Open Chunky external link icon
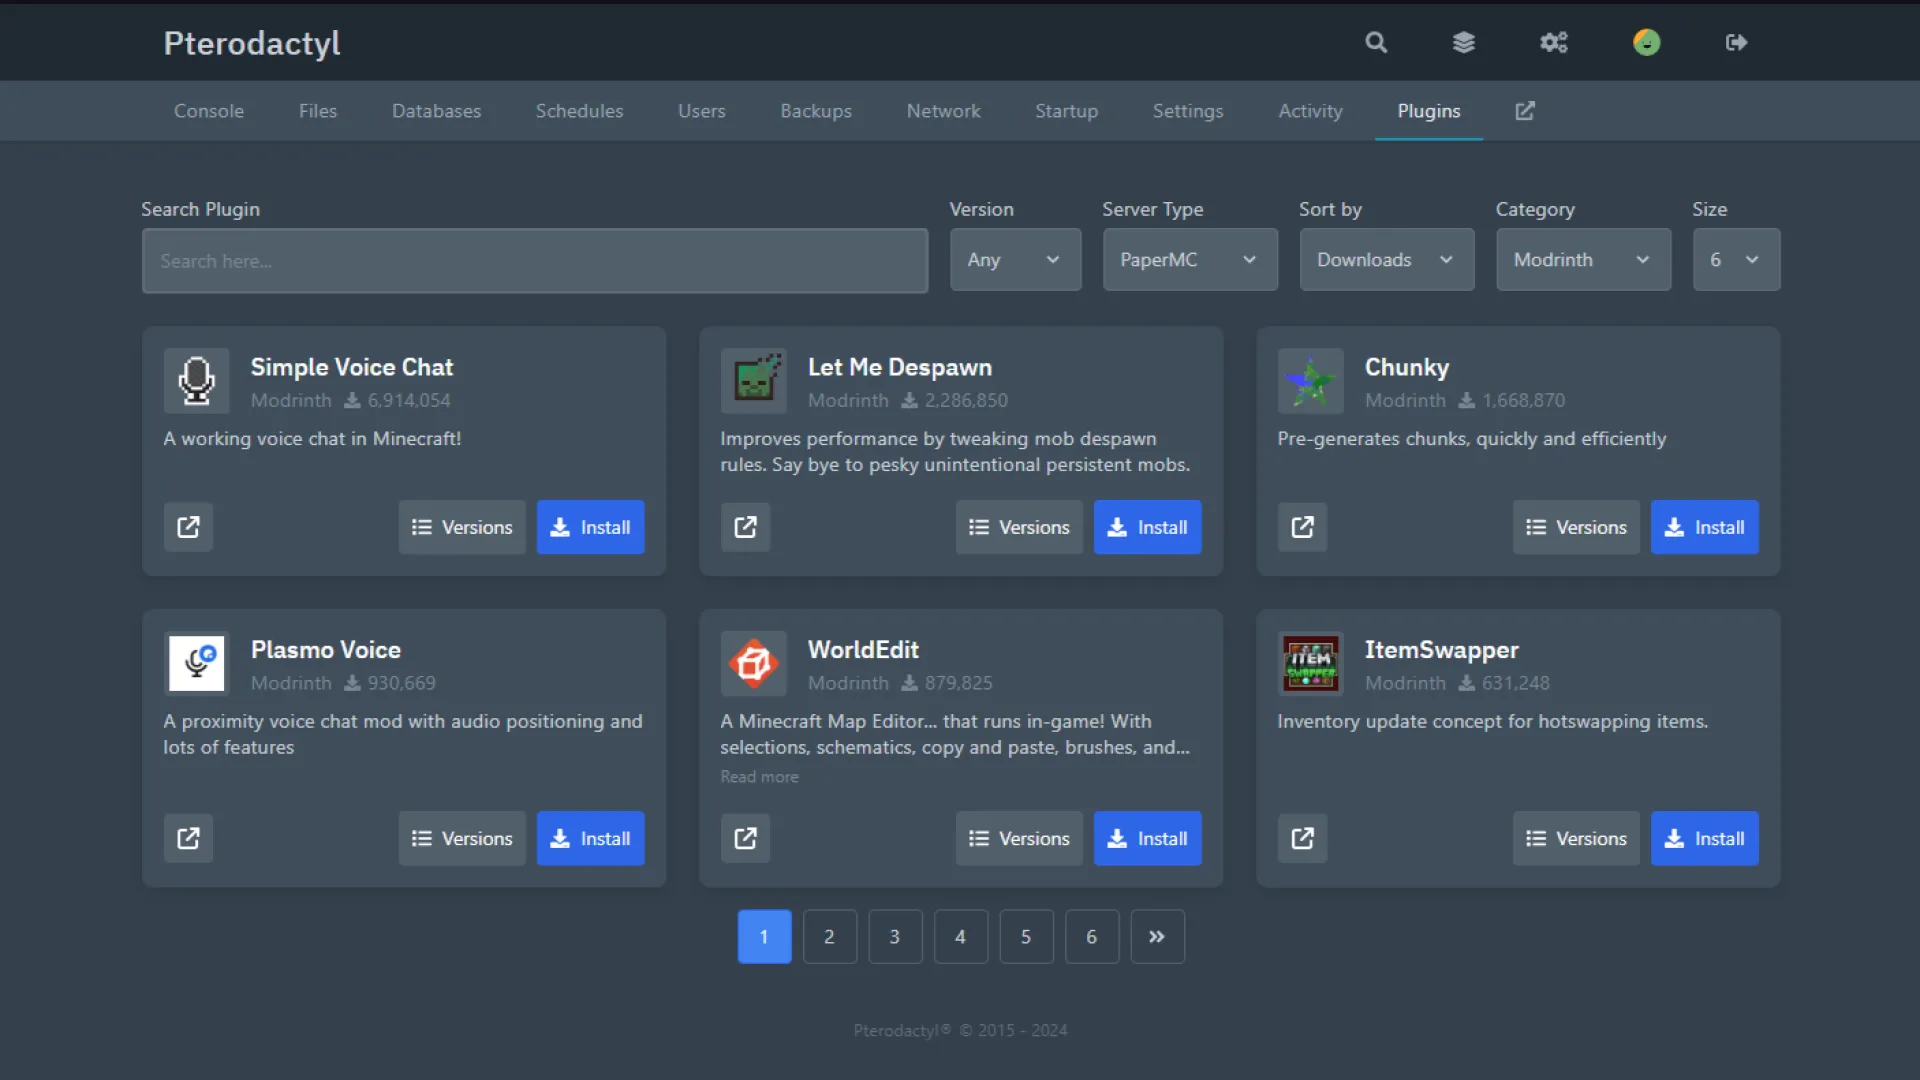 pos(1302,527)
